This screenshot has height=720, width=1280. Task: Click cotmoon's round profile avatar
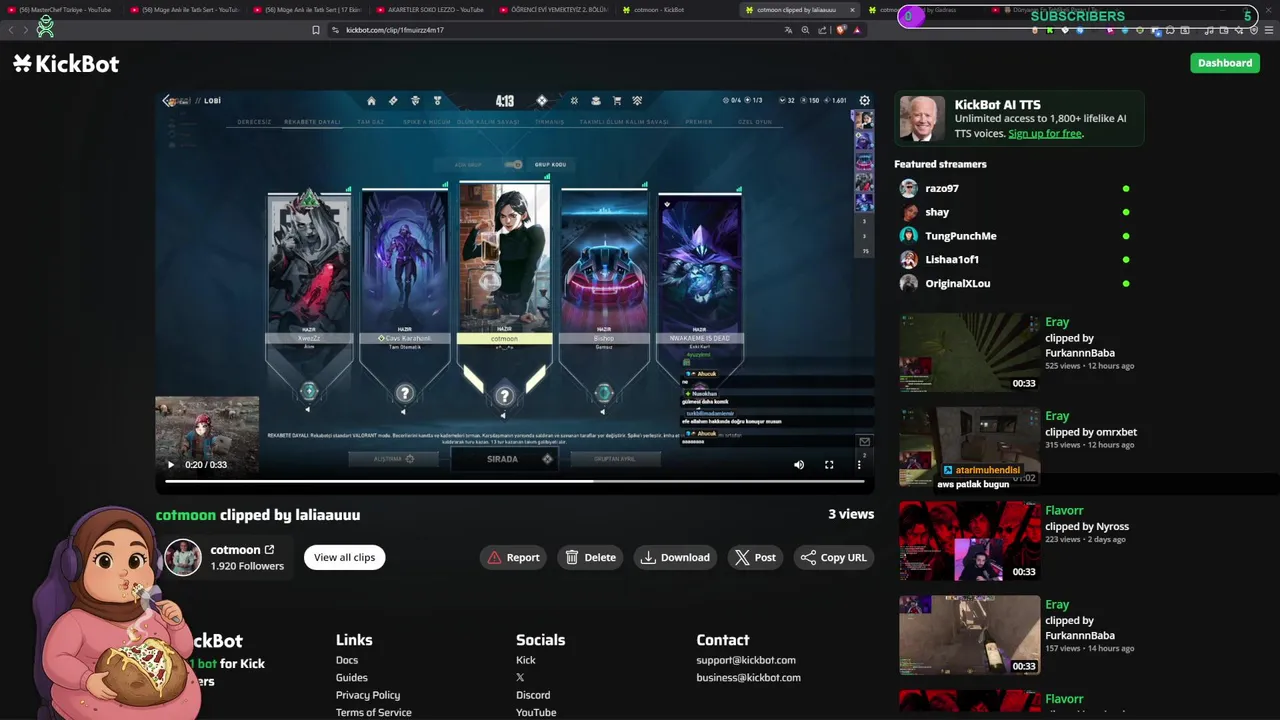tap(183, 557)
